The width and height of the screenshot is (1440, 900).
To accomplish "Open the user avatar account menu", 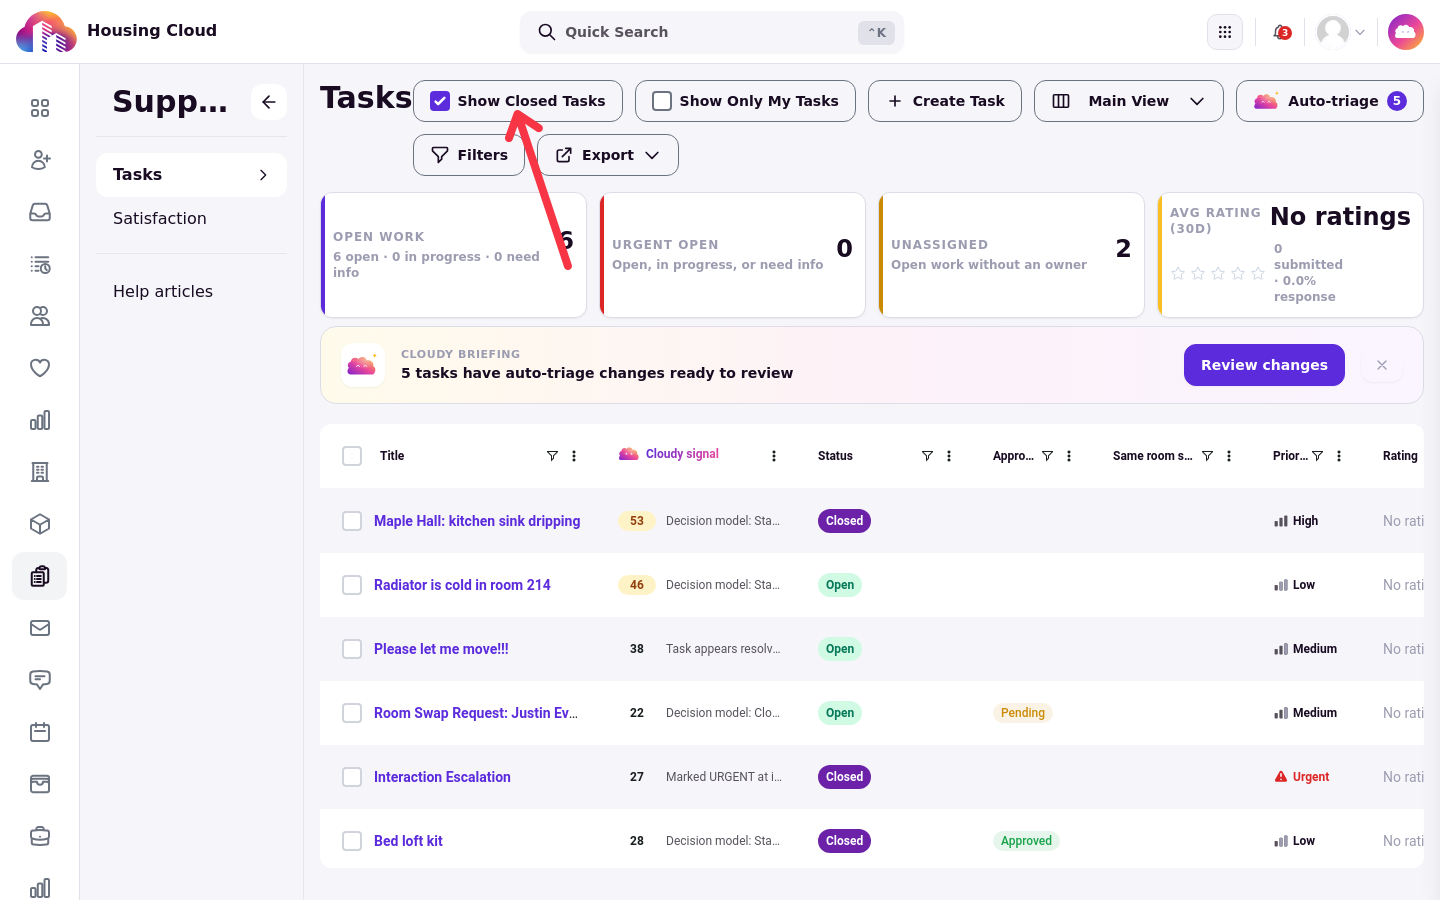I will (1341, 32).
